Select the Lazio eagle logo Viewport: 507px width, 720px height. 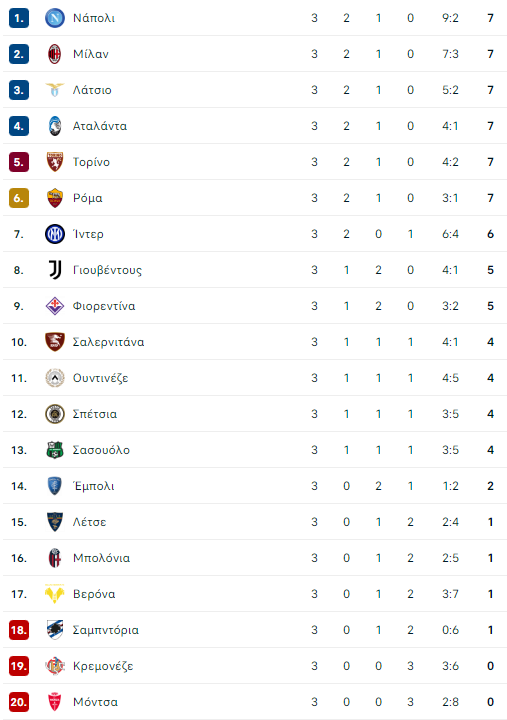(55, 90)
